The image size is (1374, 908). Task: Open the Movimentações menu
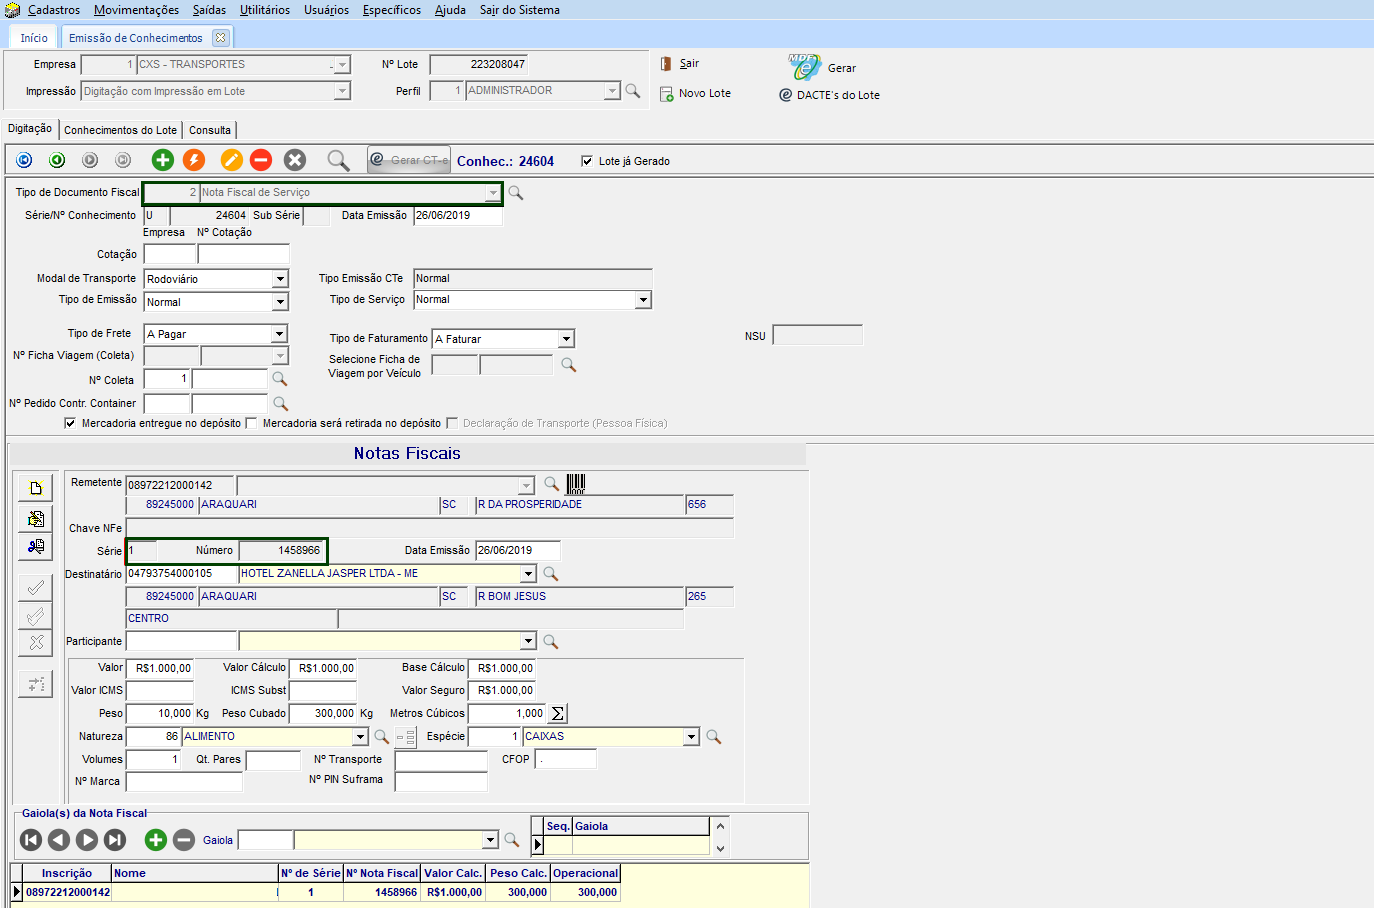pyautogui.click(x=136, y=10)
